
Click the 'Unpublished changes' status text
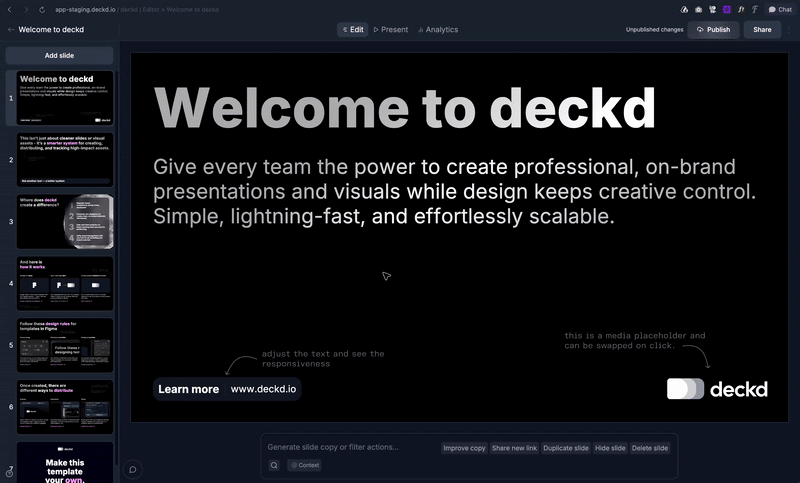(x=654, y=30)
